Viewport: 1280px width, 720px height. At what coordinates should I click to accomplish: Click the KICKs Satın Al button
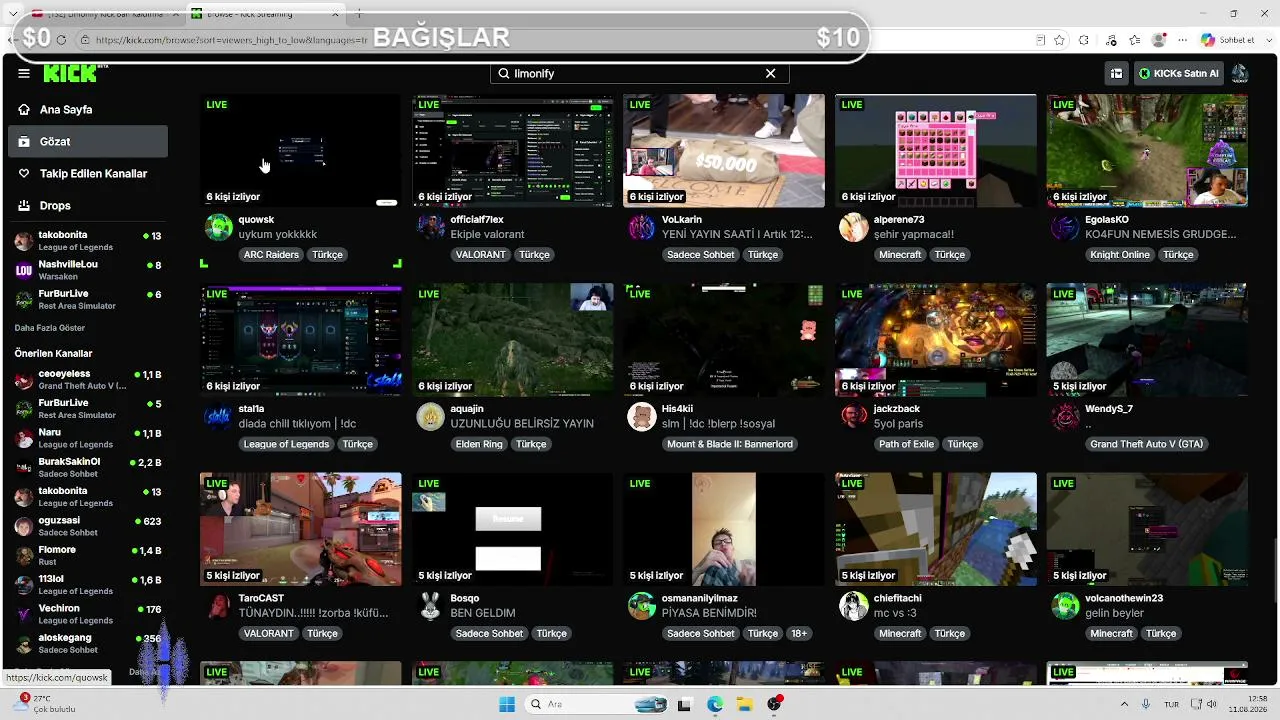click(x=1178, y=73)
